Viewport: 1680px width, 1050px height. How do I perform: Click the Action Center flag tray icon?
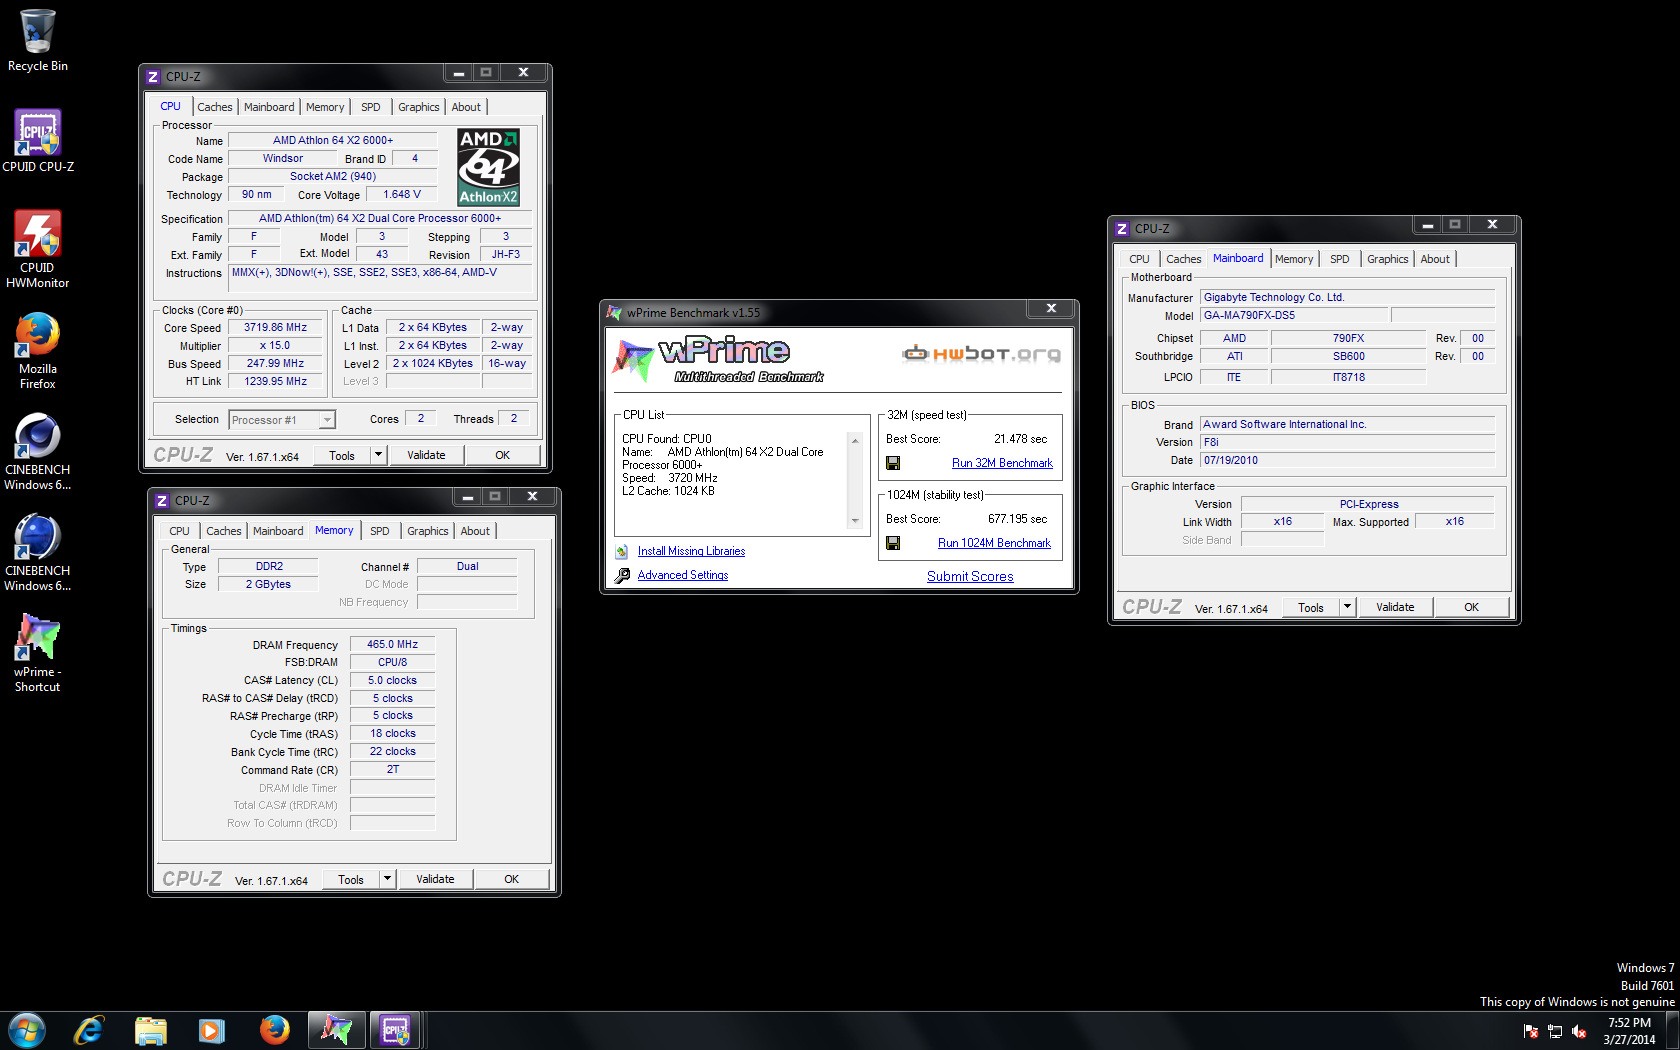(1531, 1031)
